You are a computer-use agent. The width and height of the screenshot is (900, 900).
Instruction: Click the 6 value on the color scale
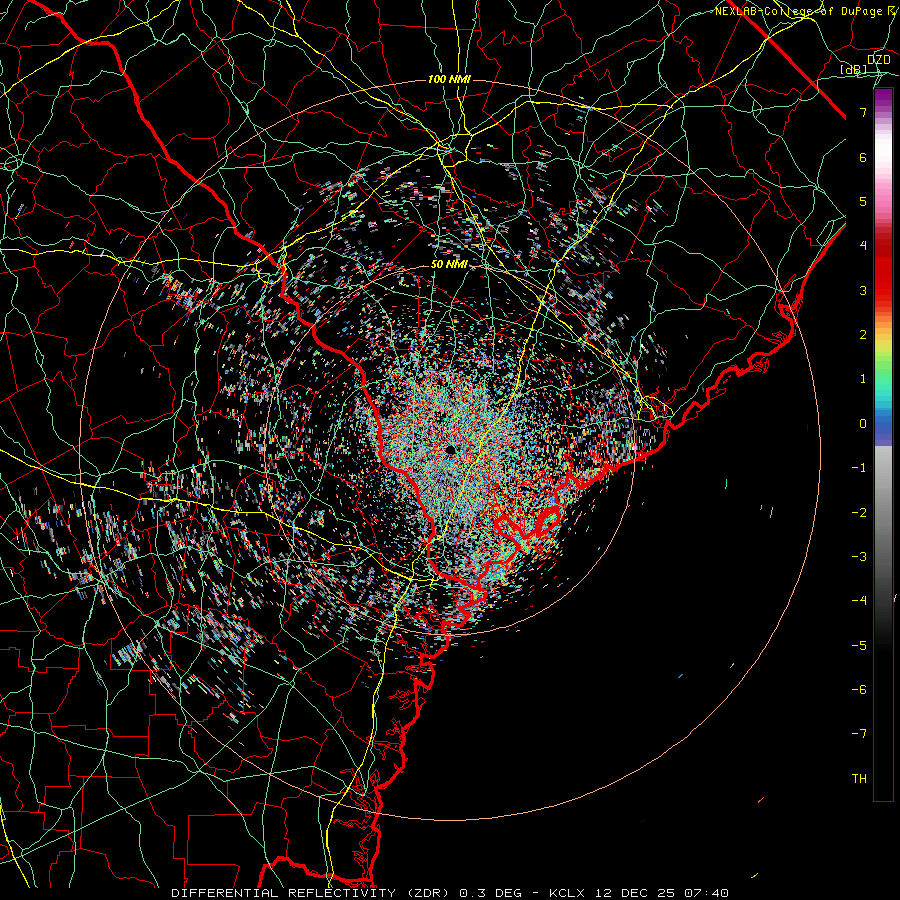863,157
